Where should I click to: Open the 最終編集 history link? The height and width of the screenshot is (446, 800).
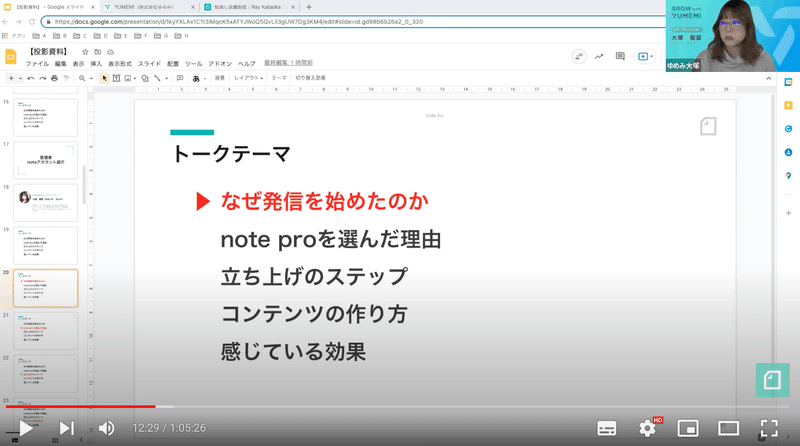[x=288, y=63]
